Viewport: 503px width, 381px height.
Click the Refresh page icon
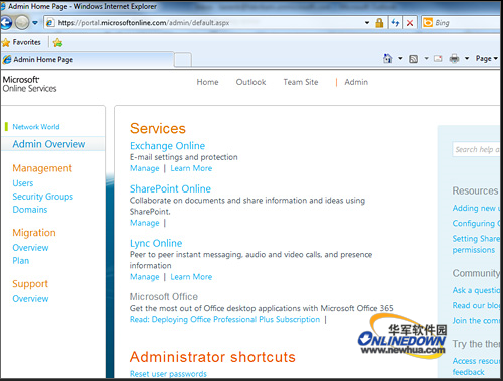point(395,23)
